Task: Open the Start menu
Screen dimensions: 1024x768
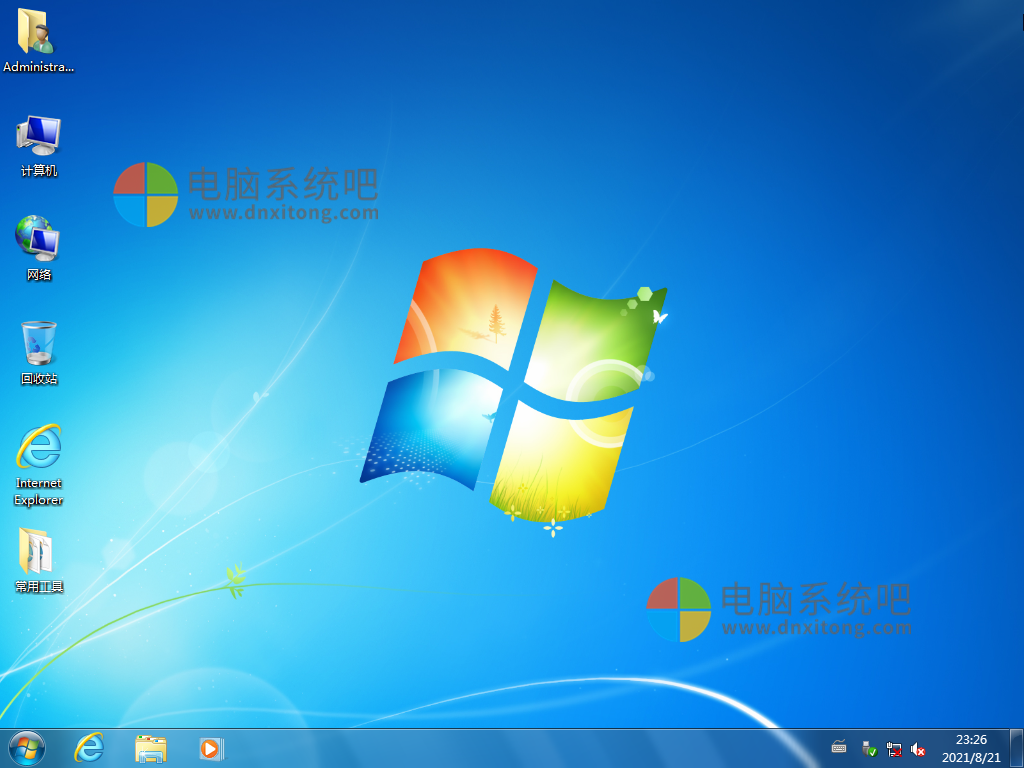Action: pos(25,748)
